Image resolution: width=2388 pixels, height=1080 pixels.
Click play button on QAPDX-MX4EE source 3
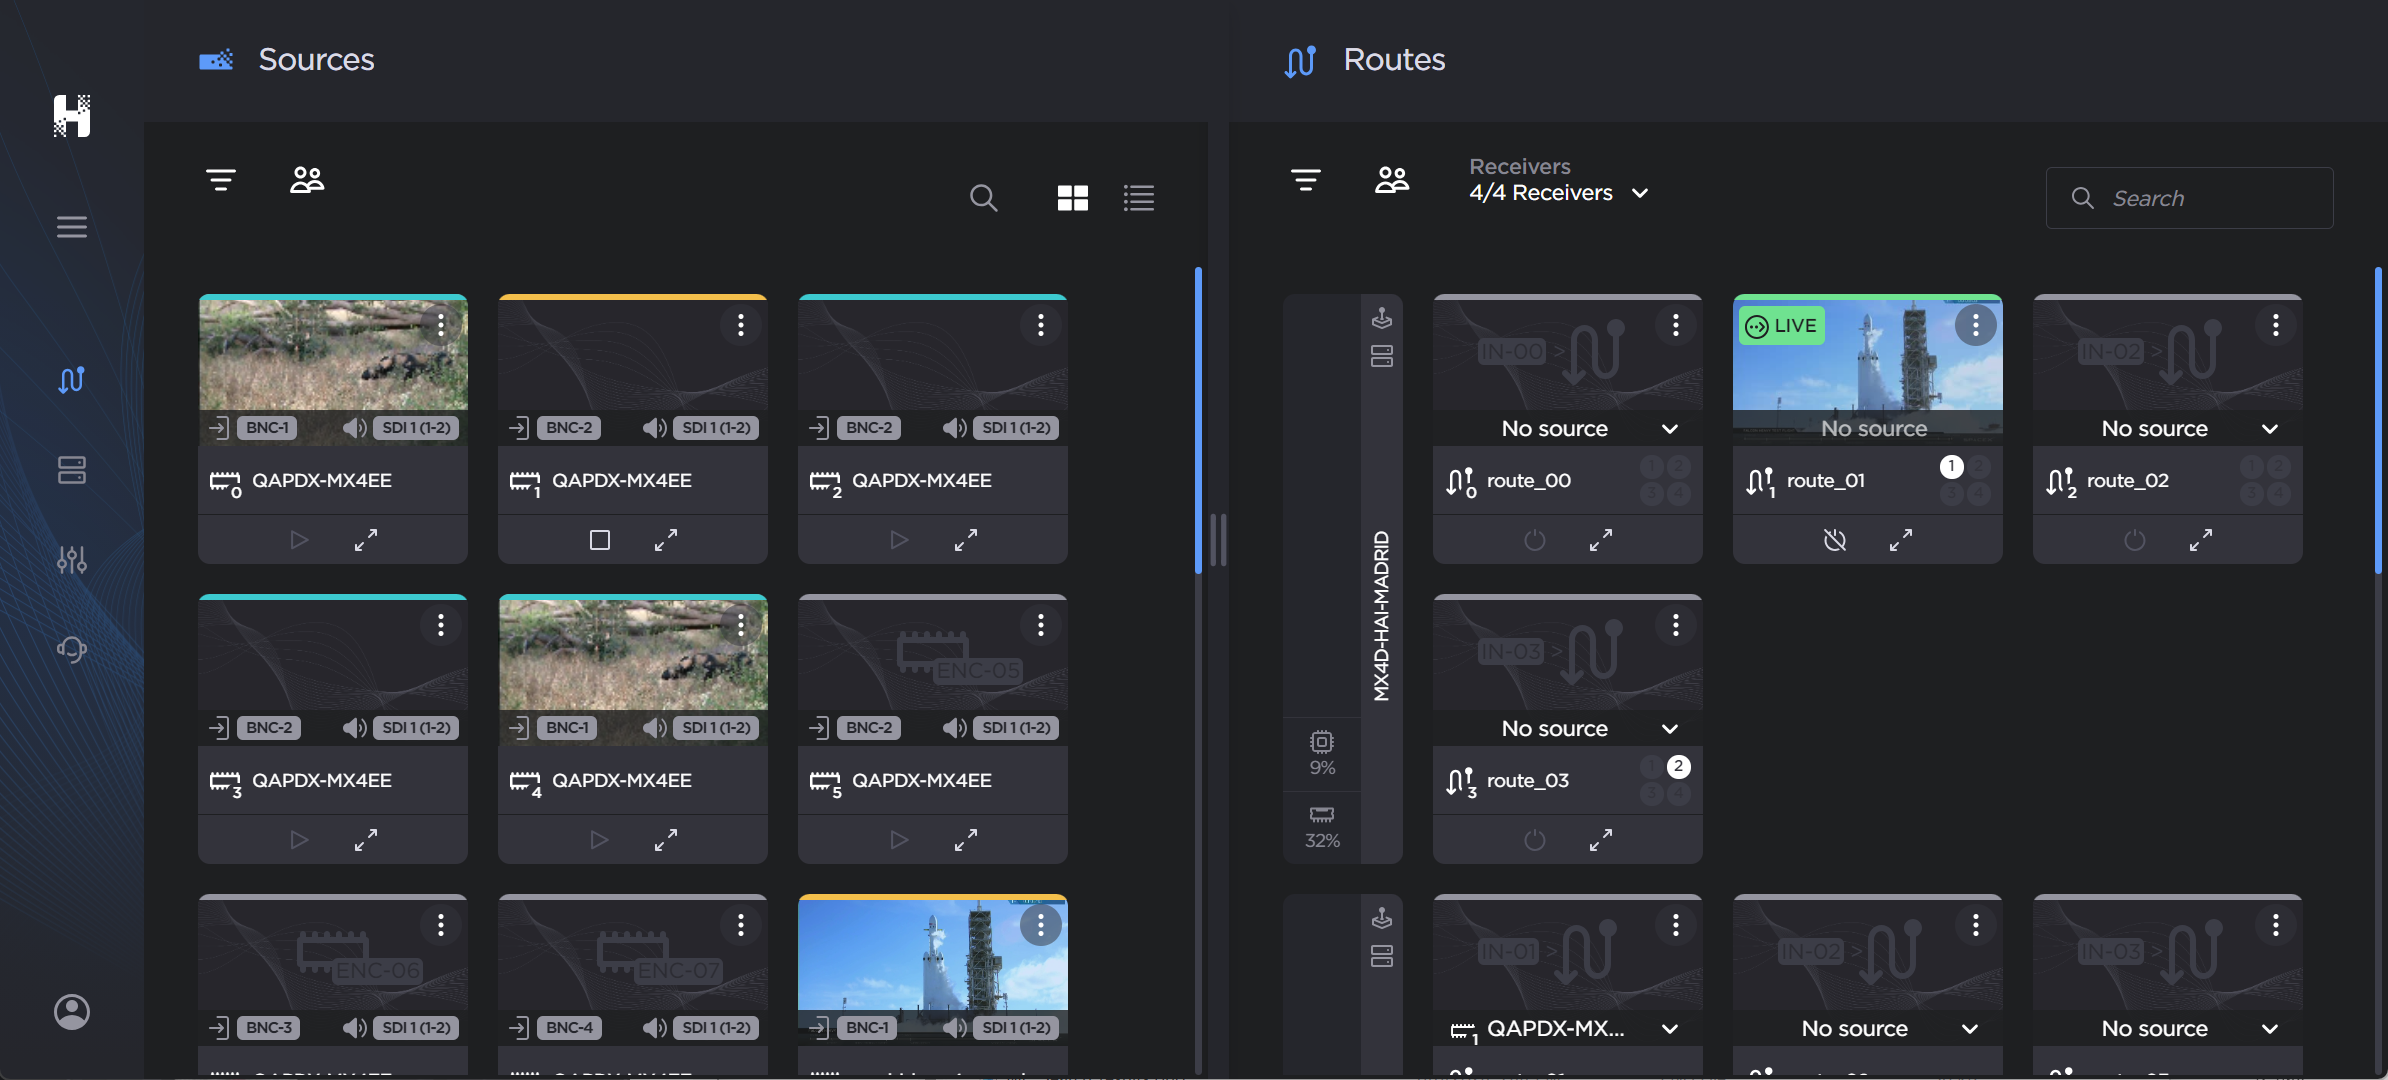point(297,838)
